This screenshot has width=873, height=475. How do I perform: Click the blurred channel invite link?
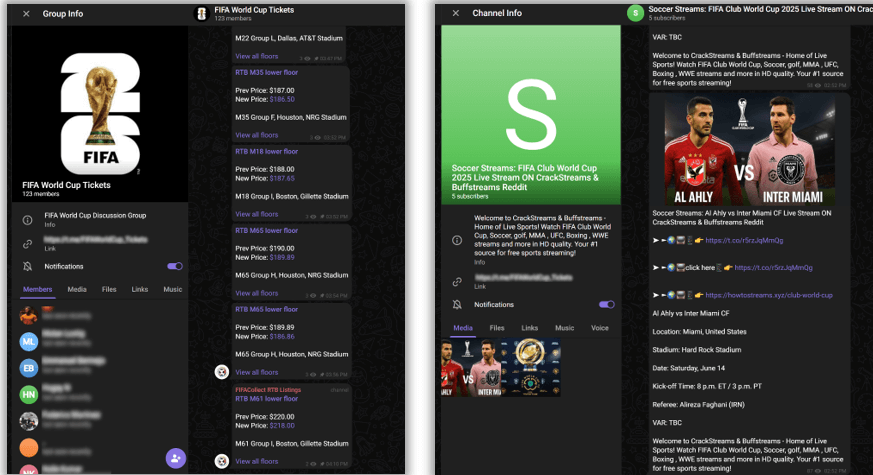coord(523,277)
